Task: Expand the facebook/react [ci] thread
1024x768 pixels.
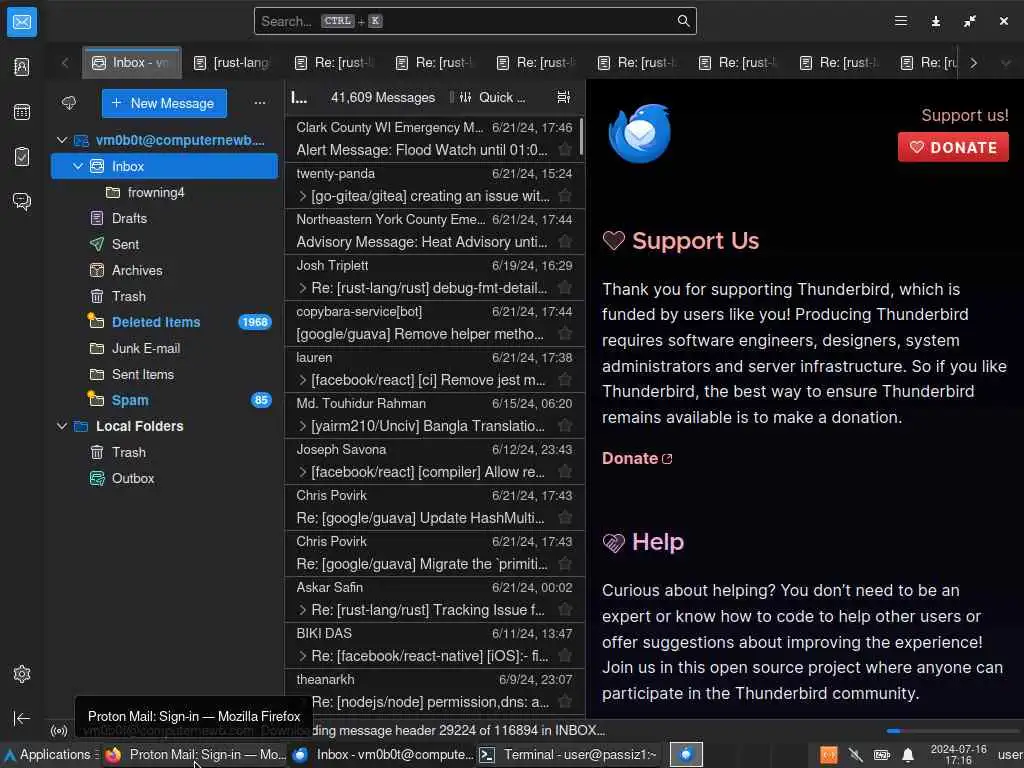Action: tap(302, 380)
